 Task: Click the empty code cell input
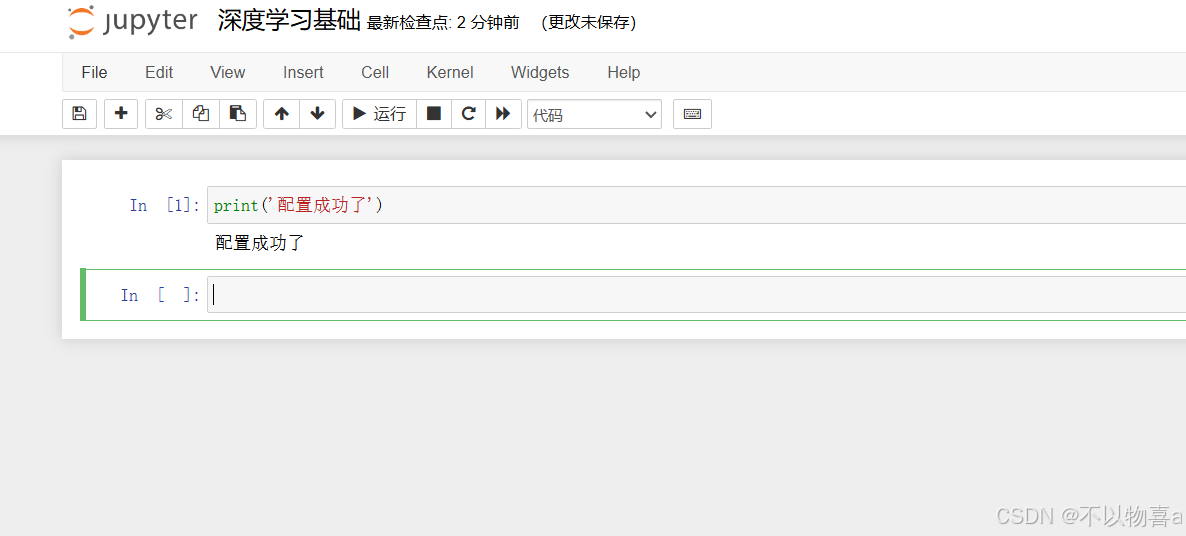pos(696,295)
